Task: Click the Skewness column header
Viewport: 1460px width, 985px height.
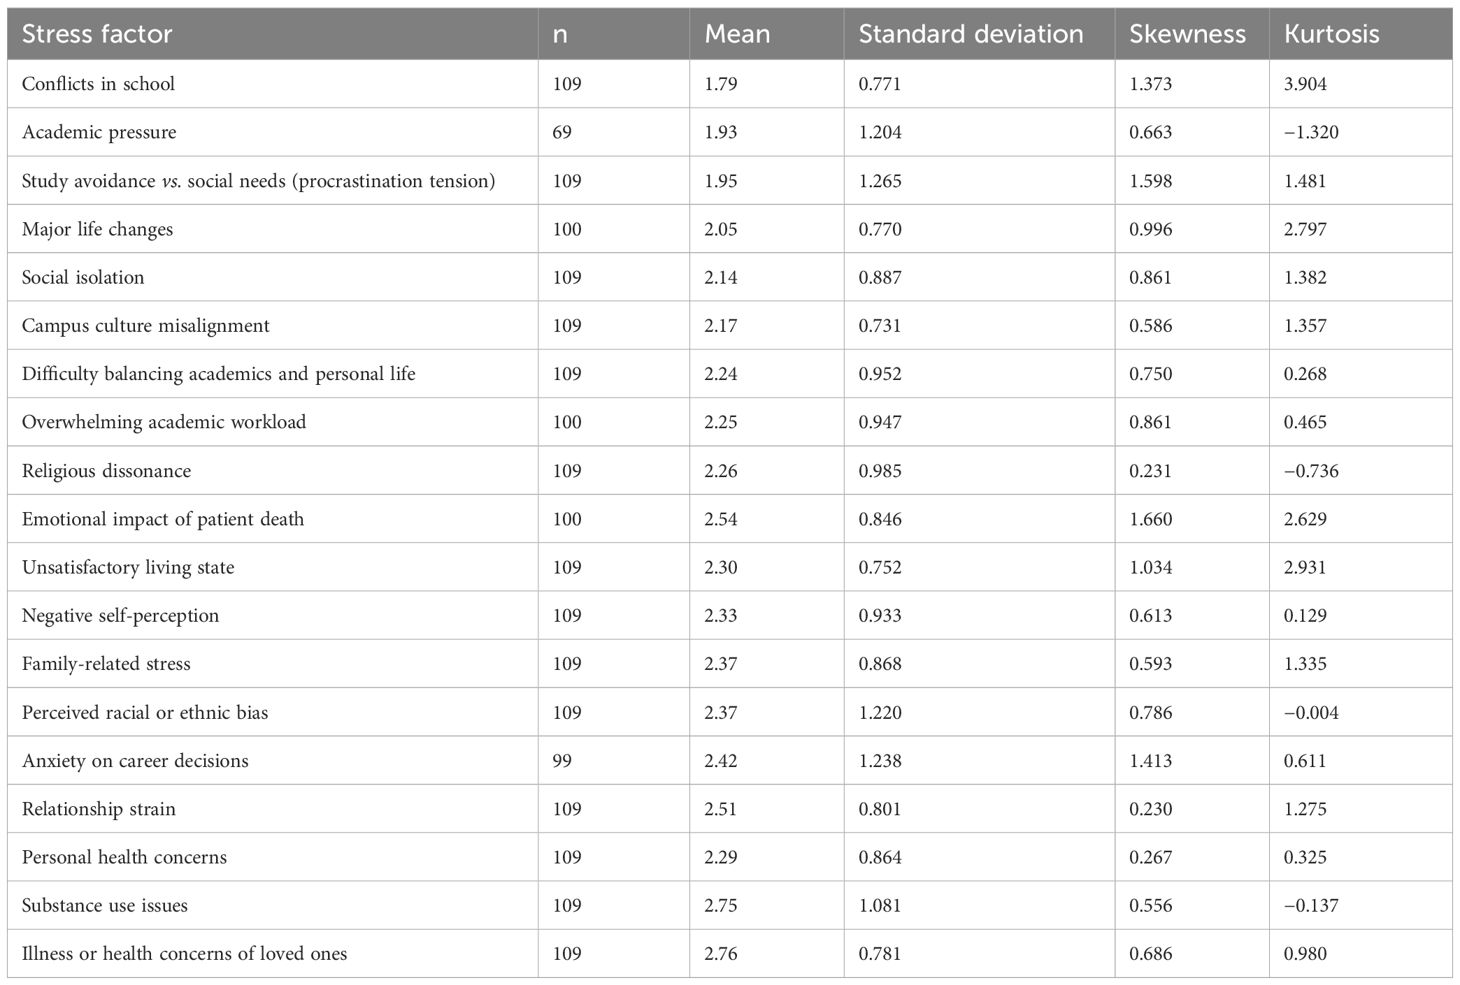Action: [x=1187, y=34]
